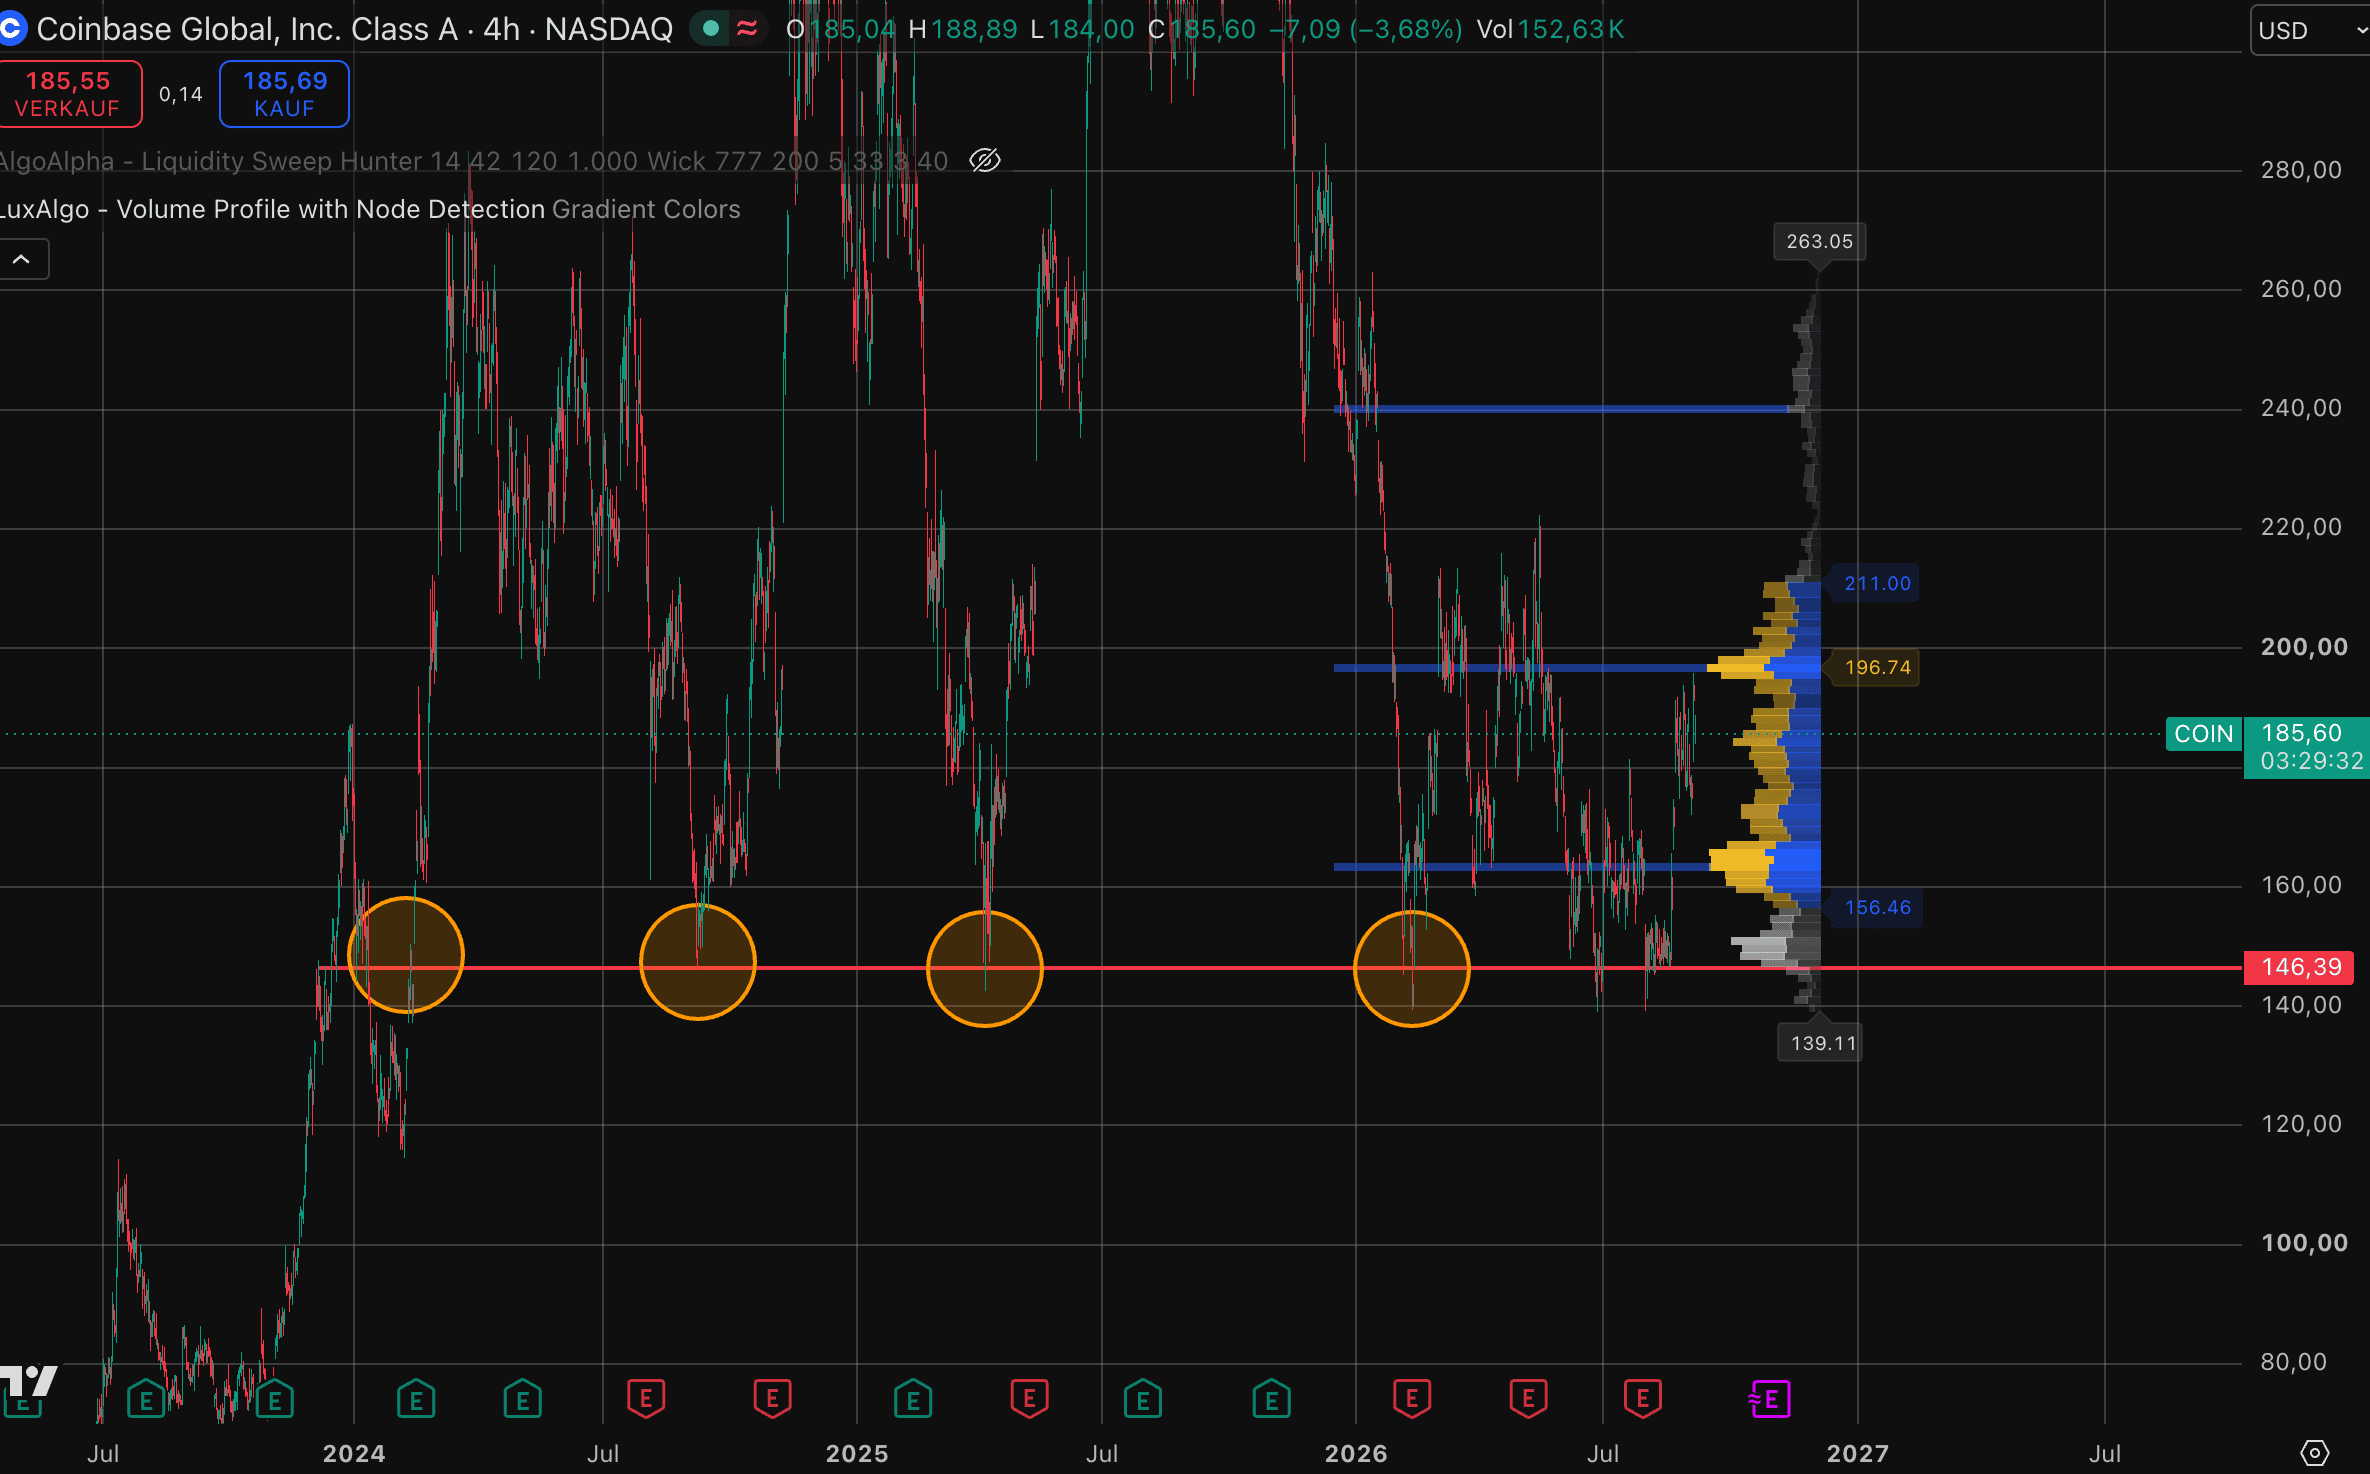The height and width of the screenshot is (1474, 2370).
Task: Click the 280,00 price scale label
Action: pos(2301,170)
